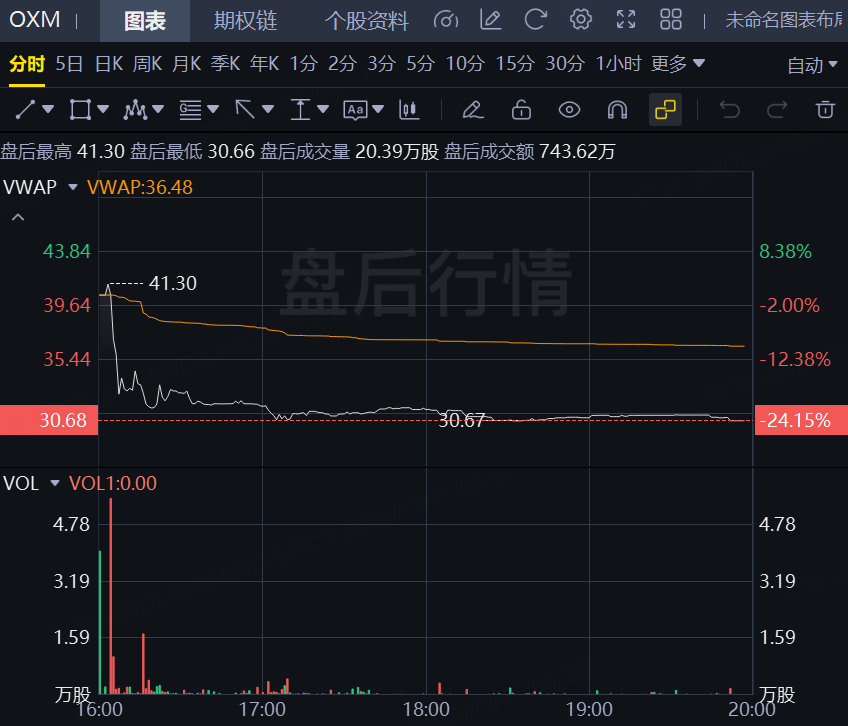Open the 自动 scale dropdown
The width and height of the screenshot is (848, 726).
tap(812, 65)
